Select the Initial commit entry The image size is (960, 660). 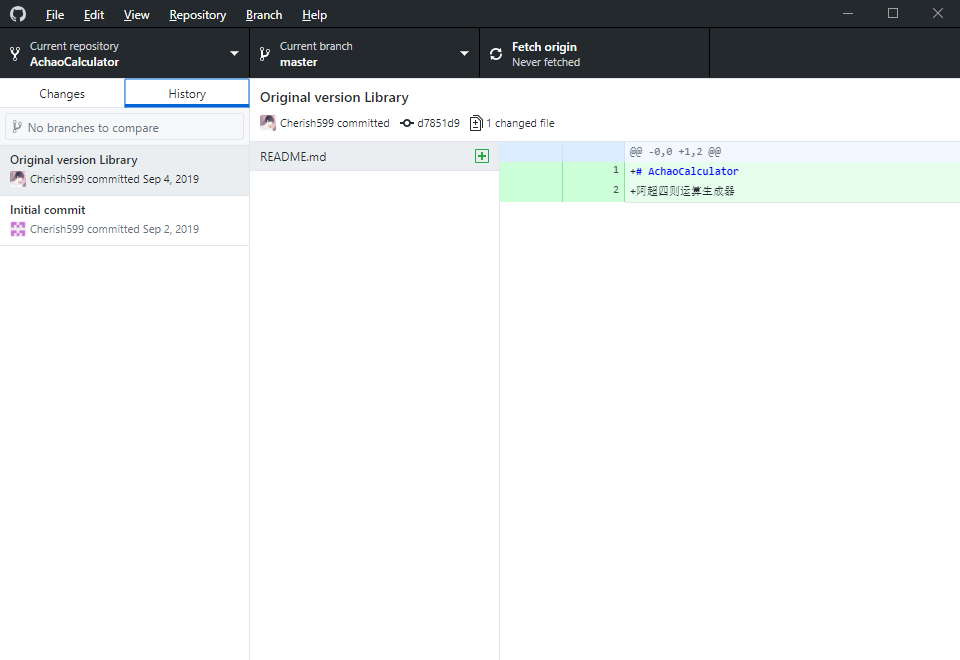click(x=124, y=220)
